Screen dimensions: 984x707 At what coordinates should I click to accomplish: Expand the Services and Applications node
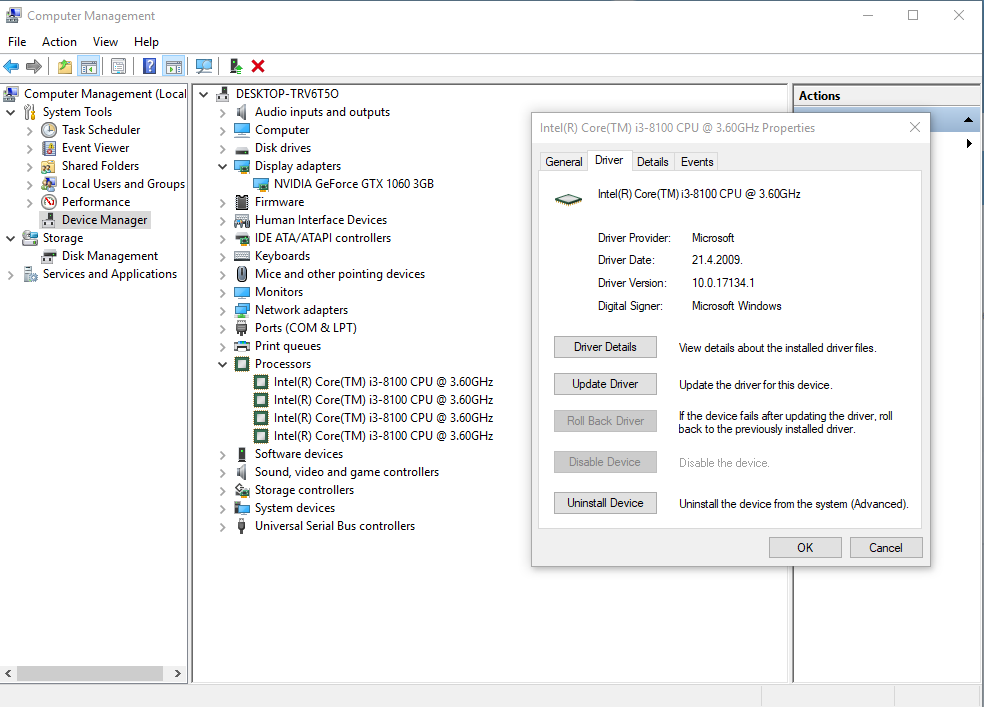[x=11, y=275]
